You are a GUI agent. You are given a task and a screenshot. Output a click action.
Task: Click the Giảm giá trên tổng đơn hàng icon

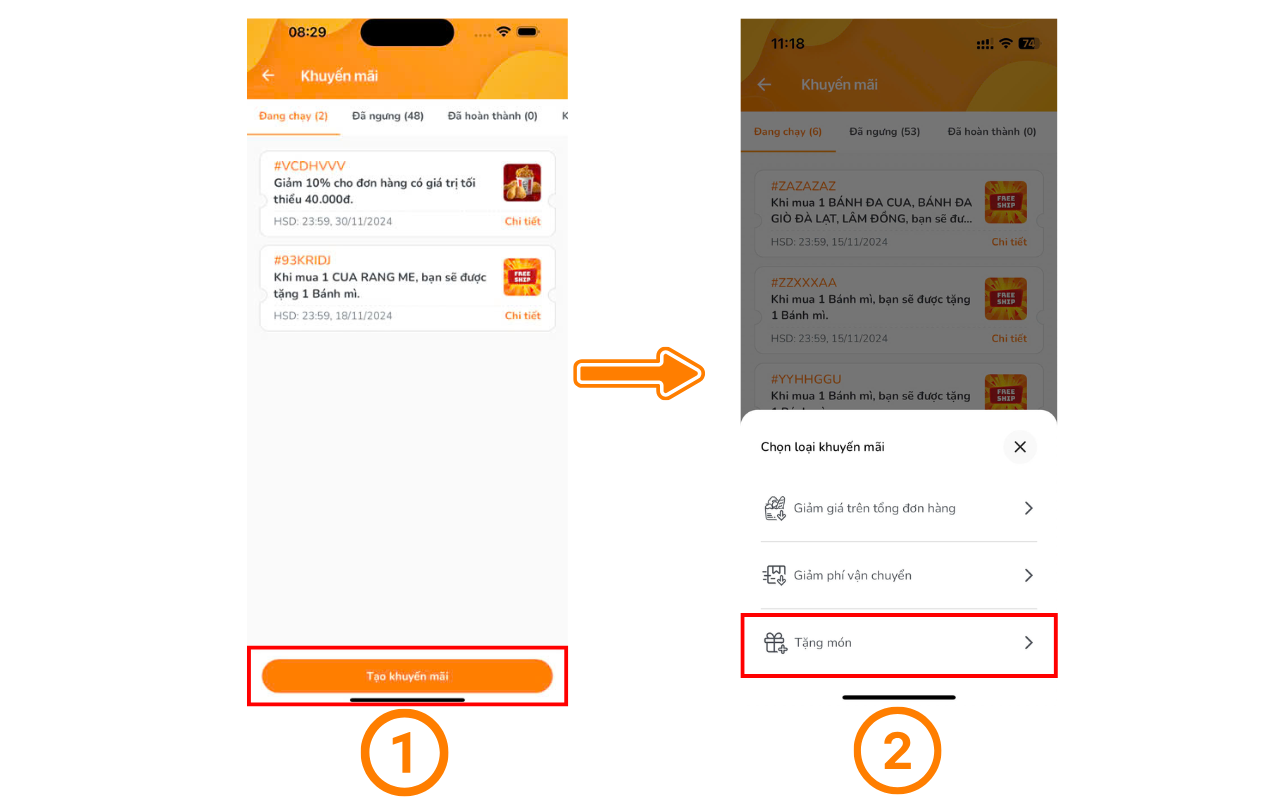(775, 508)
